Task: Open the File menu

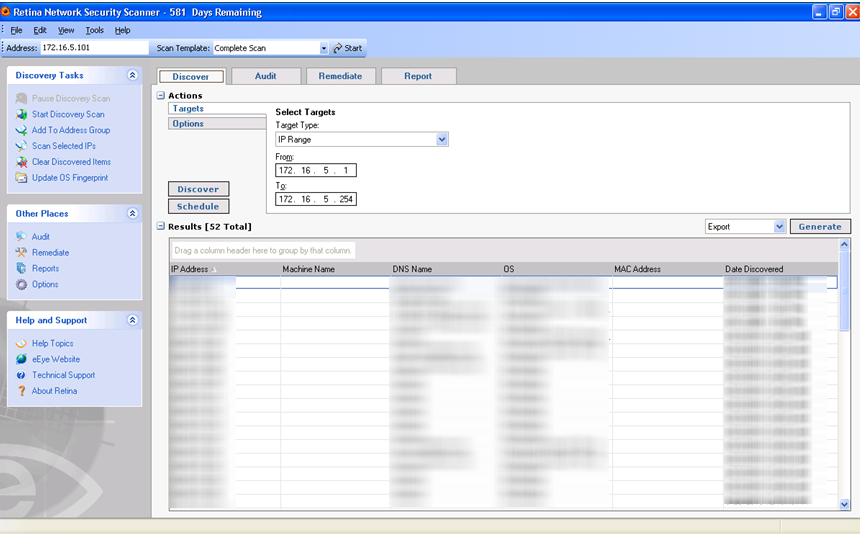Action: click(x=16, y=30)
